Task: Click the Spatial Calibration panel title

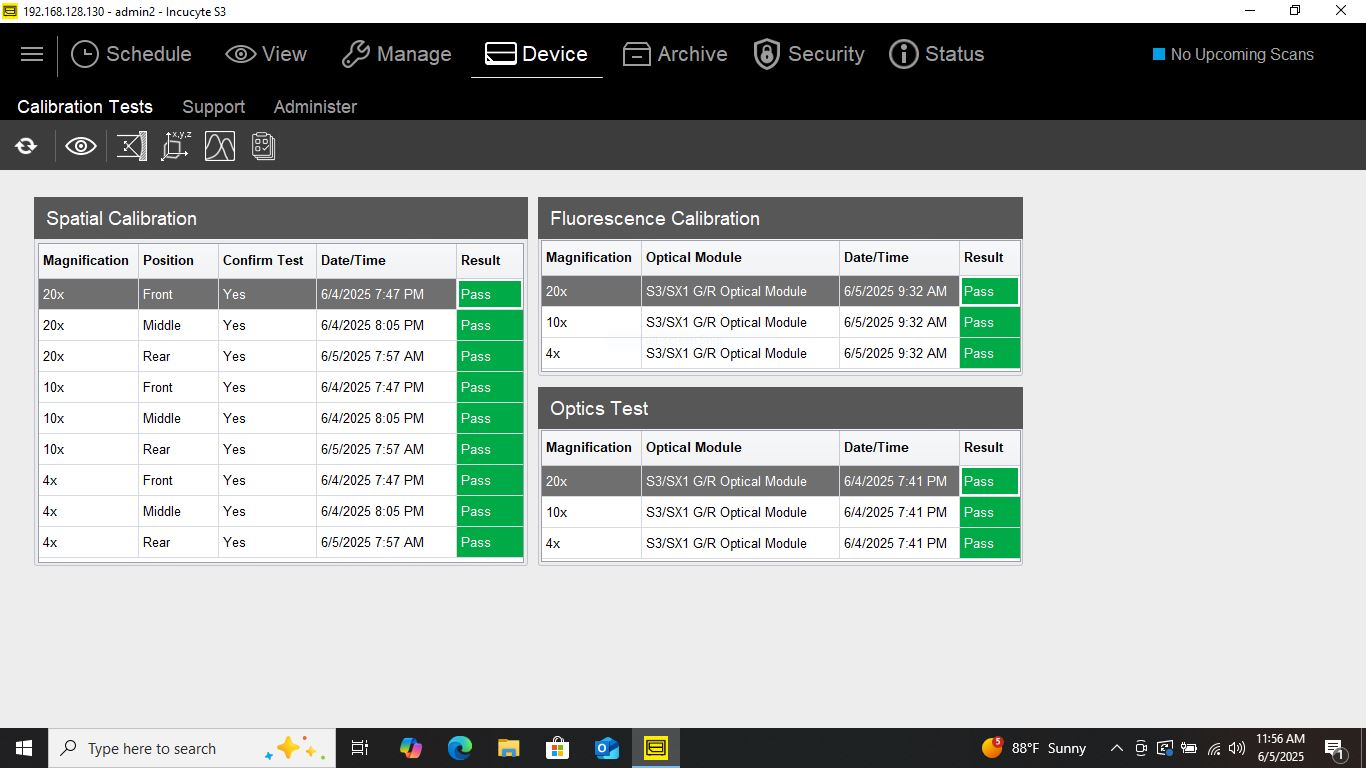Action: pyautogui.click(x=121, y=218)
